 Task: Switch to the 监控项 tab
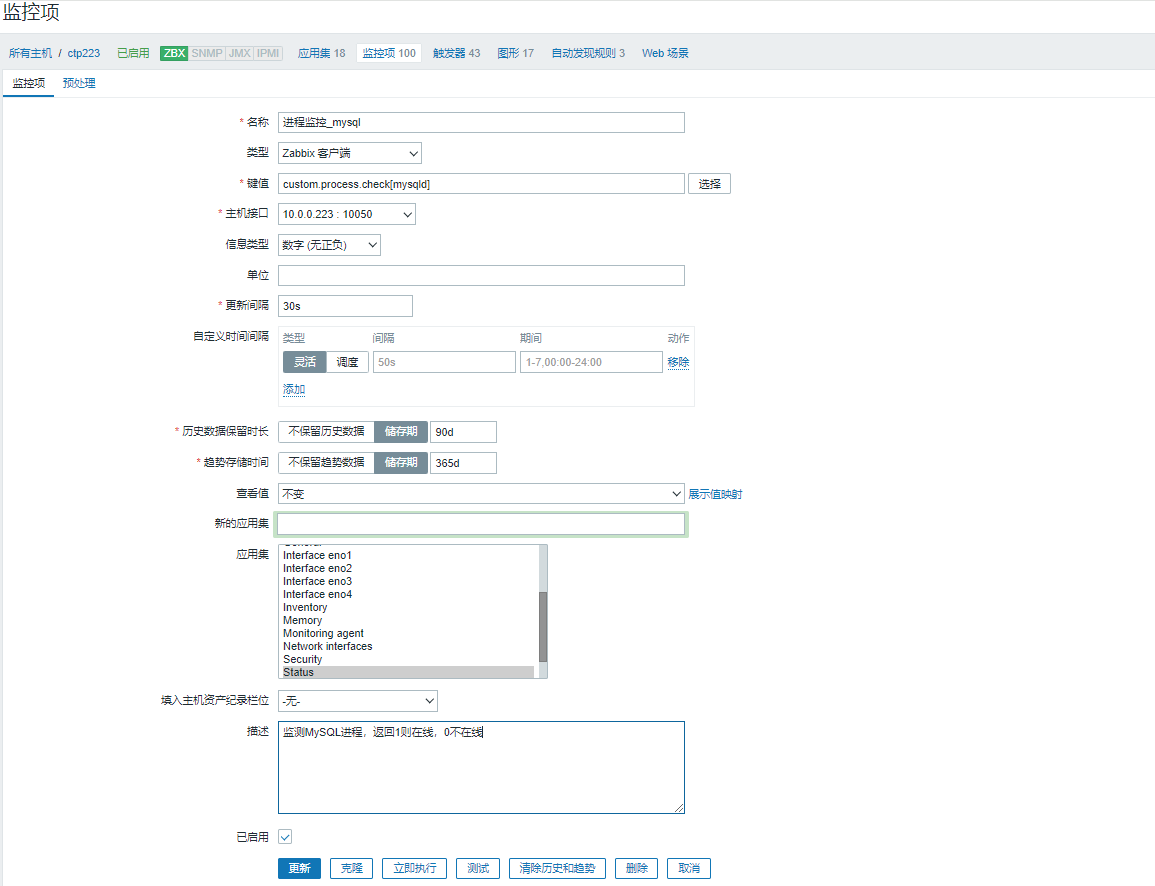coord(29,83)
